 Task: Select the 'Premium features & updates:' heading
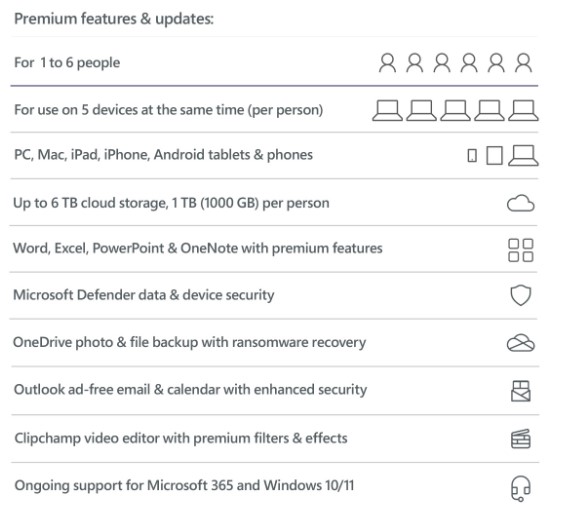click(x=114, y=19)
